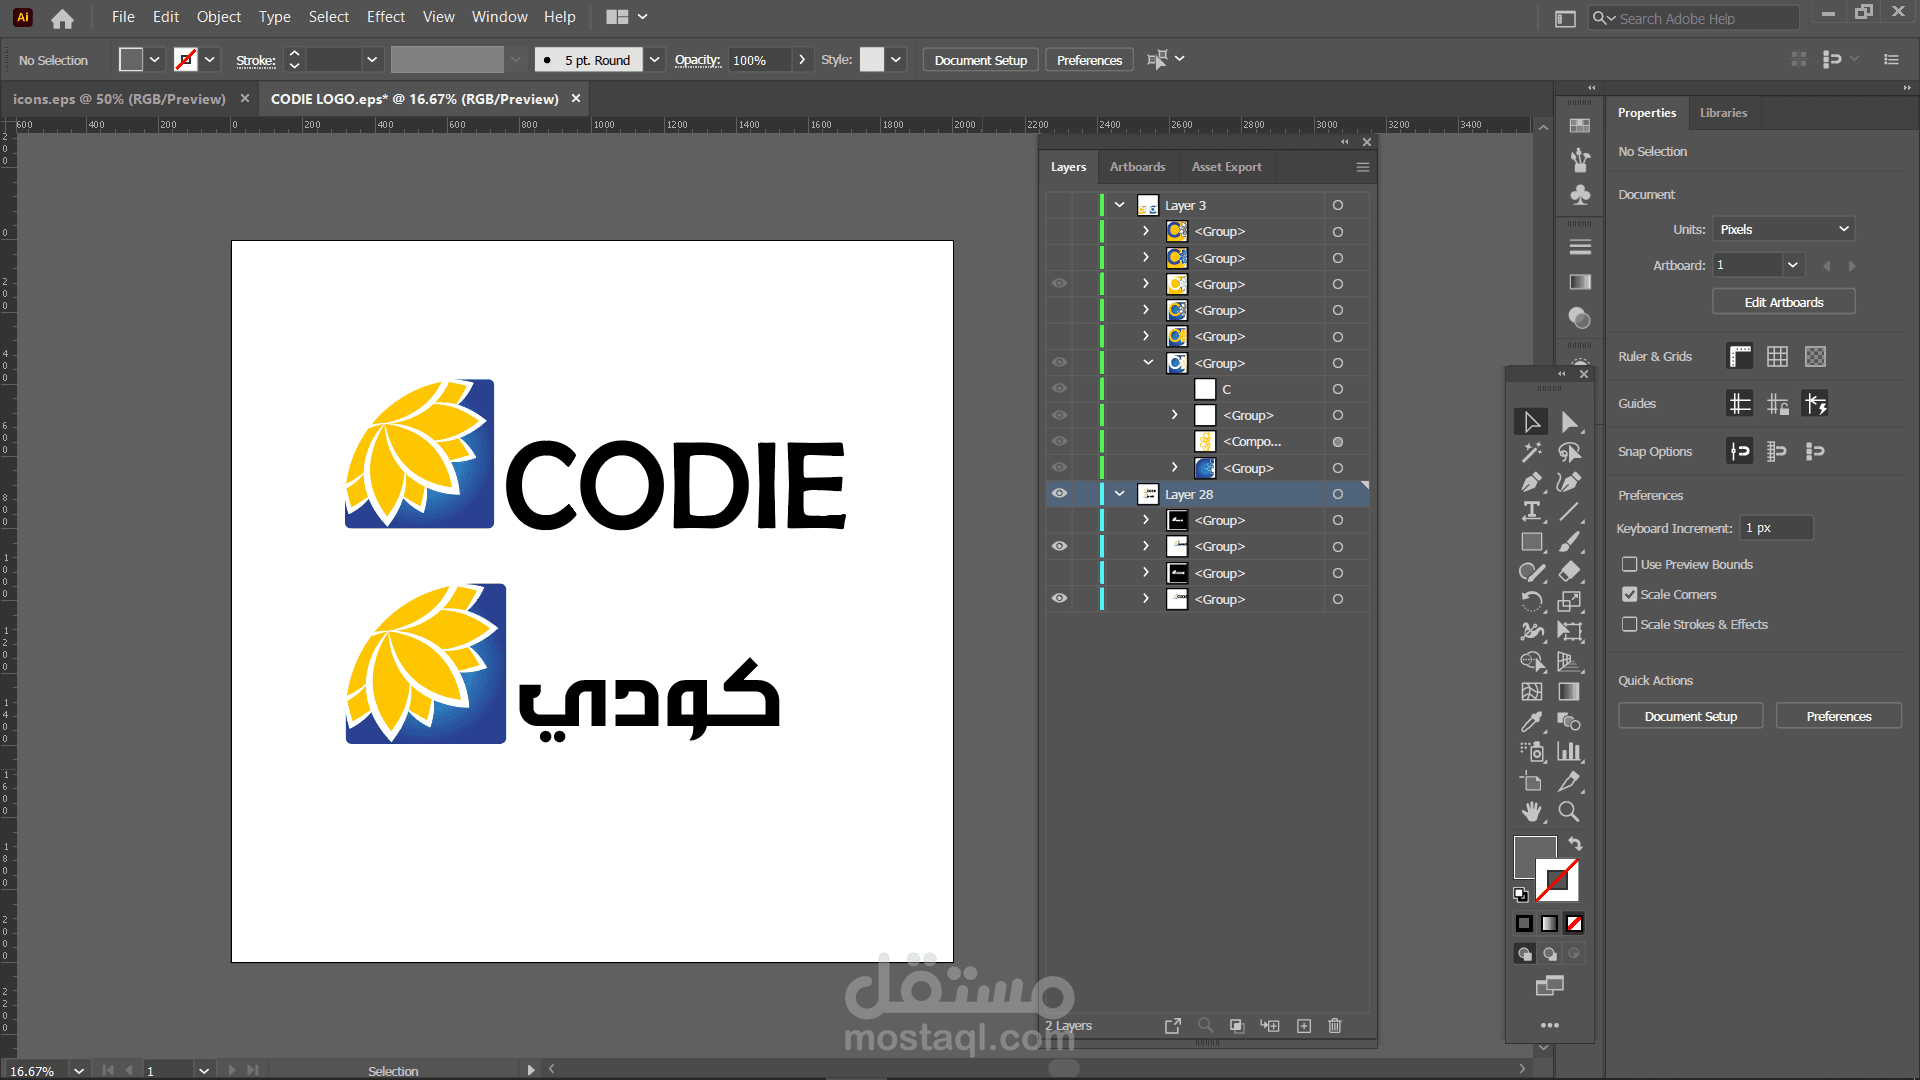Screen dimensions: 1920x1080
Task: Select the Paintbrush tool
Action: coord(1569,542)
